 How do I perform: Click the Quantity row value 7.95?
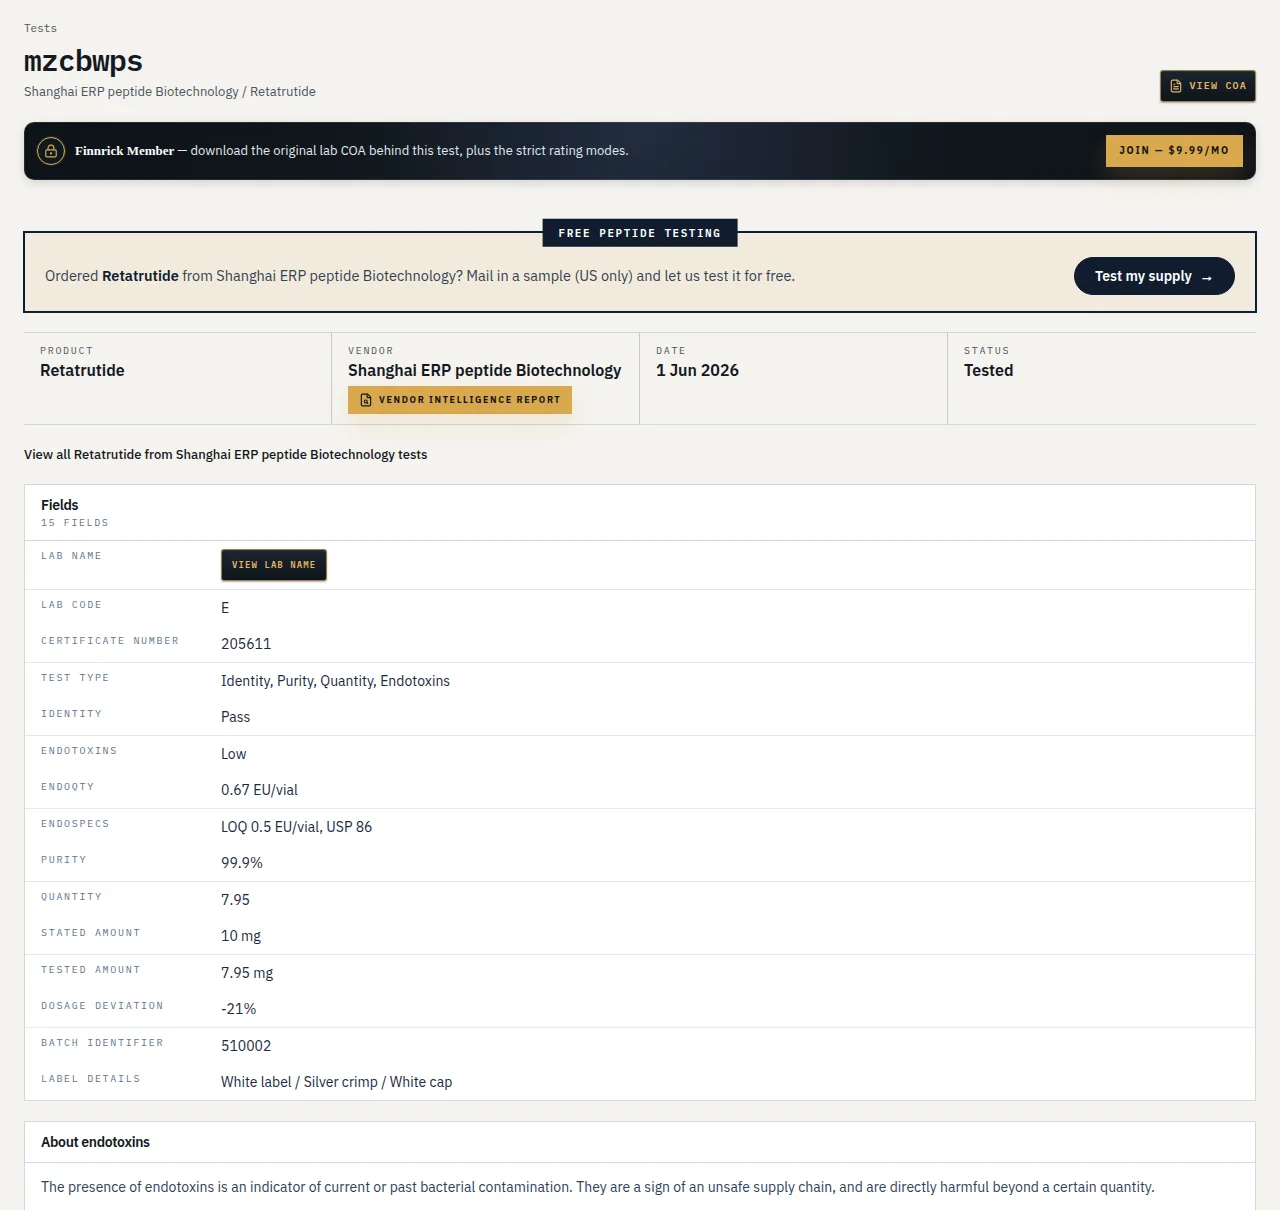pyautogui.click(x=236, y=900)
